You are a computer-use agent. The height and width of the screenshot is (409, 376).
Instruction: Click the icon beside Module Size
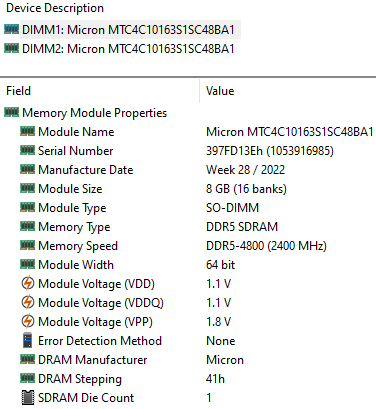27,188
